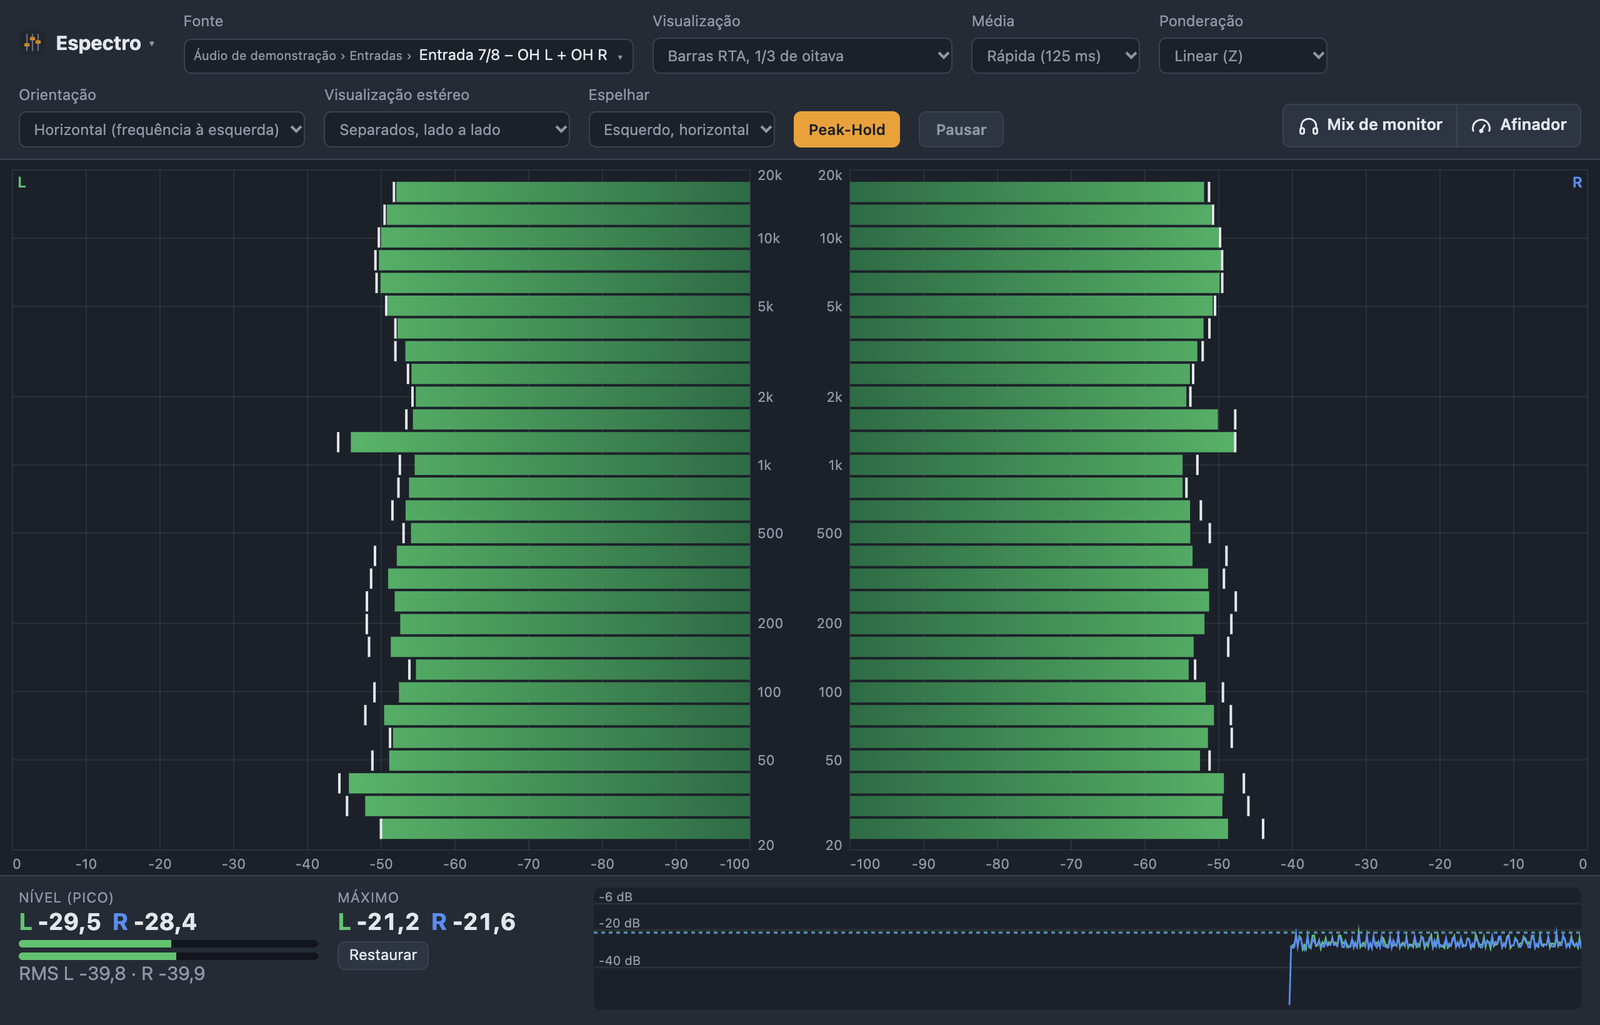Click the tuner gauge icon in Afinador
The height and width of the screenshot is (1025, 1600).
tap(1481, 126)
